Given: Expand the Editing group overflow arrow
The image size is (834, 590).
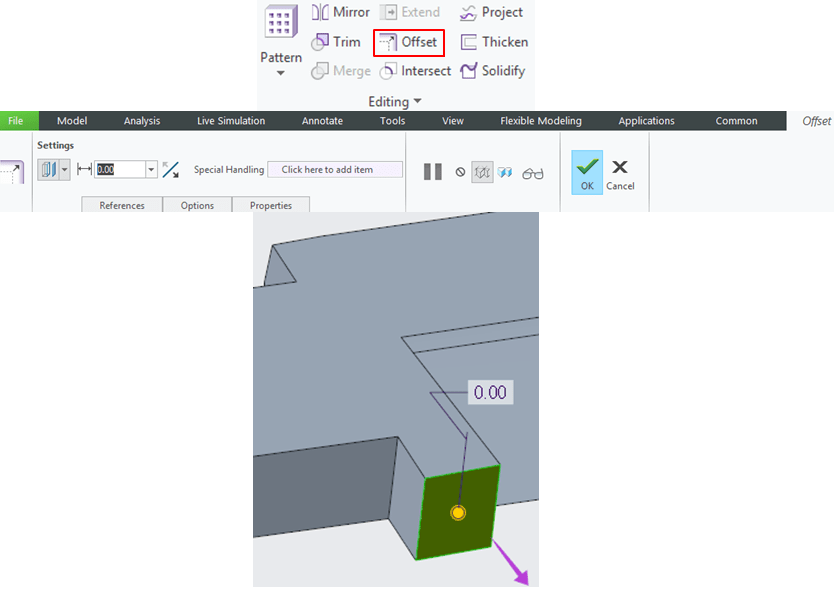Looking at the screenshot, I should tap(417, 102).
